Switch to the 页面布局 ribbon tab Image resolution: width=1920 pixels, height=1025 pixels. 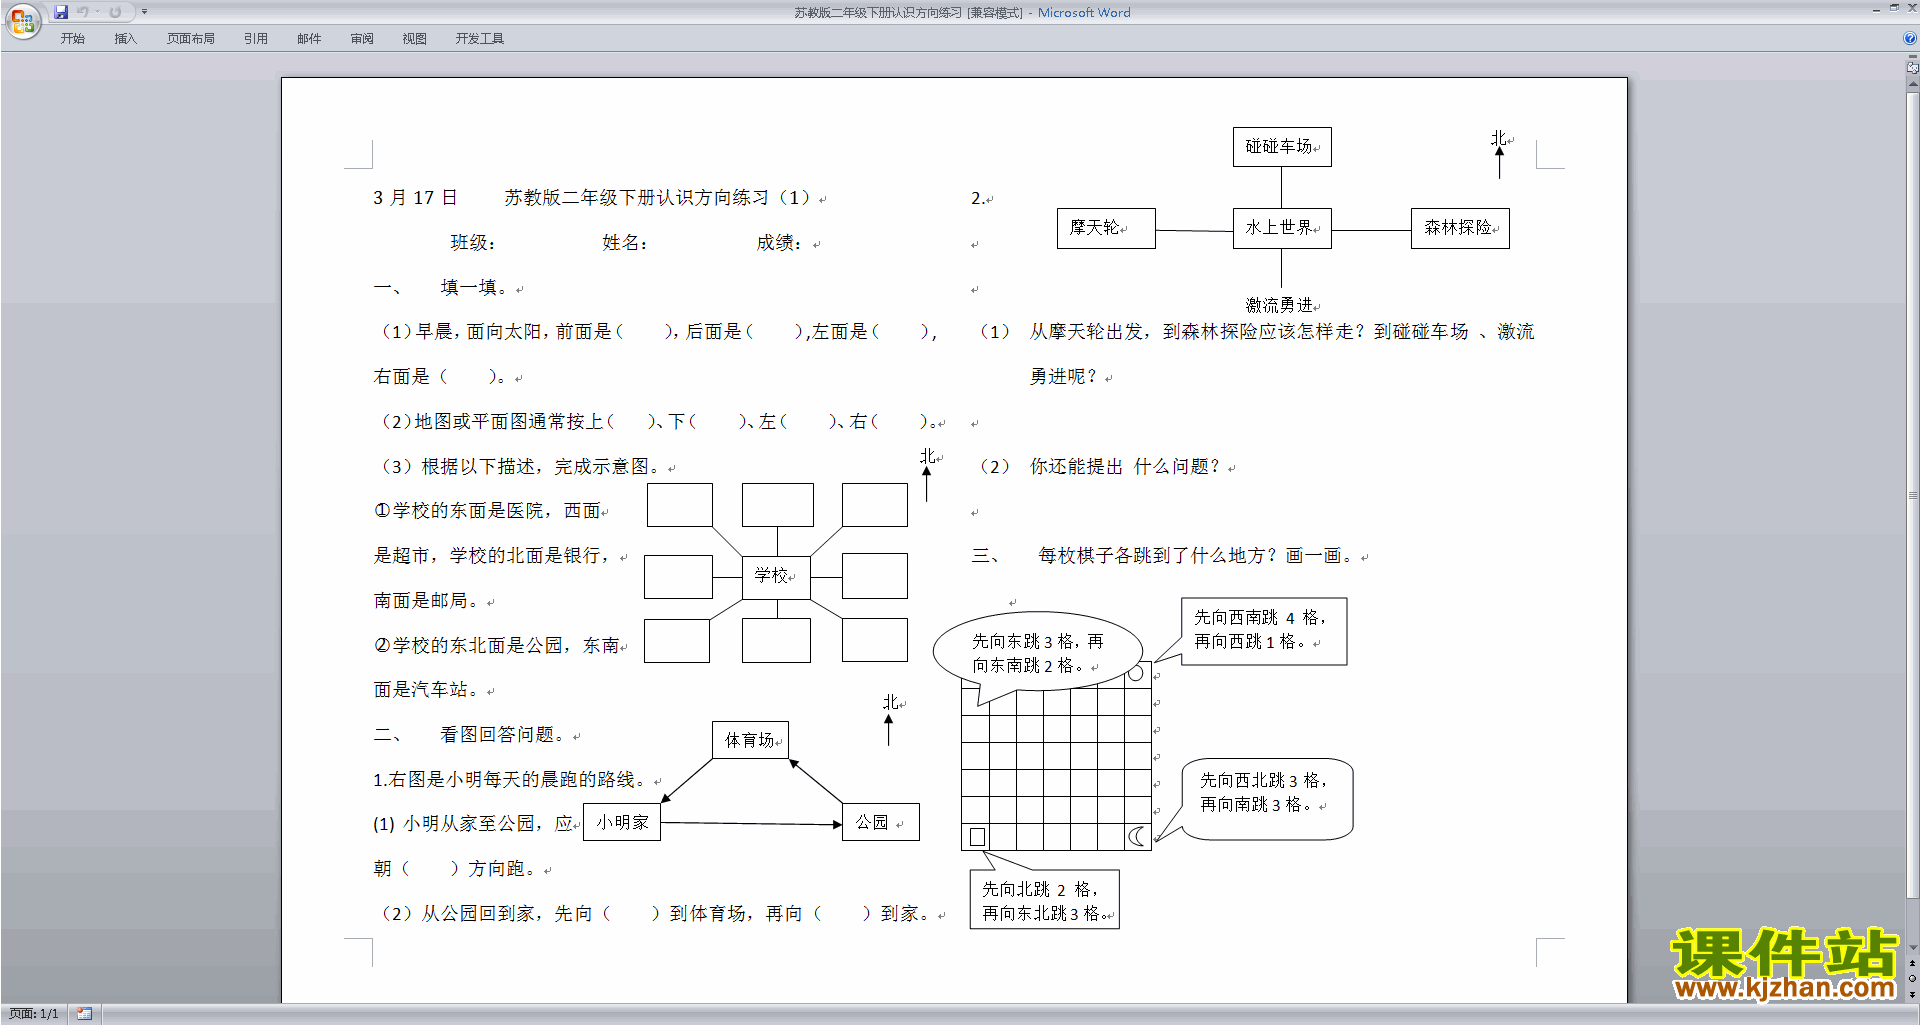tap(191, 39)
